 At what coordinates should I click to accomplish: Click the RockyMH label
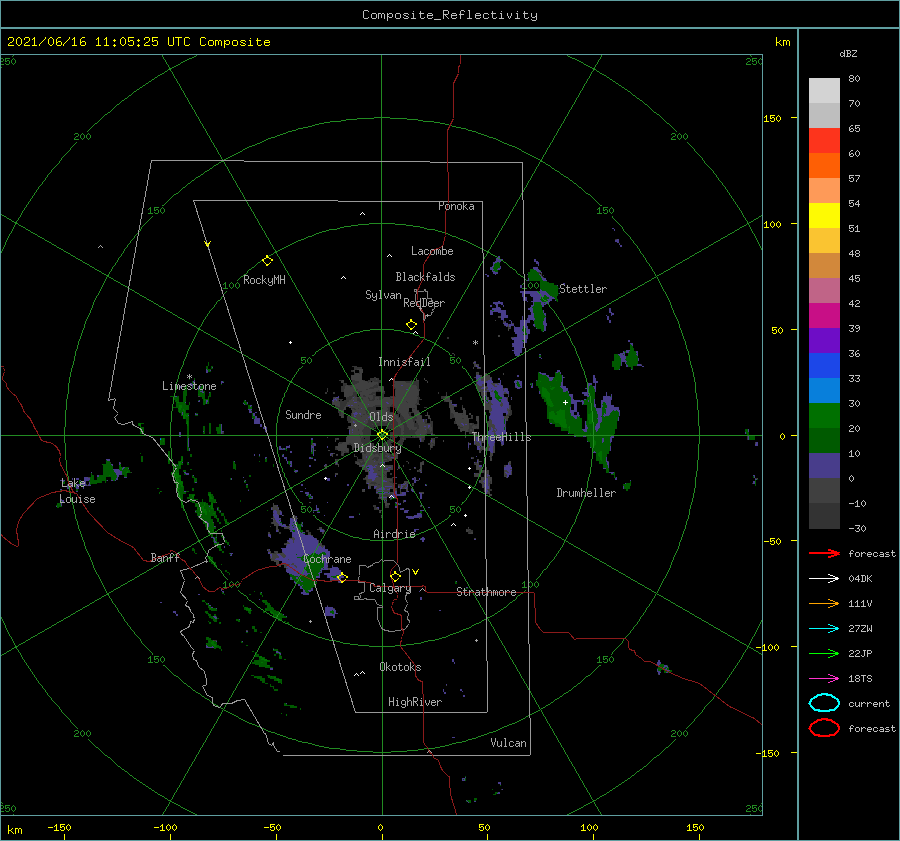(x=264, y=280)
